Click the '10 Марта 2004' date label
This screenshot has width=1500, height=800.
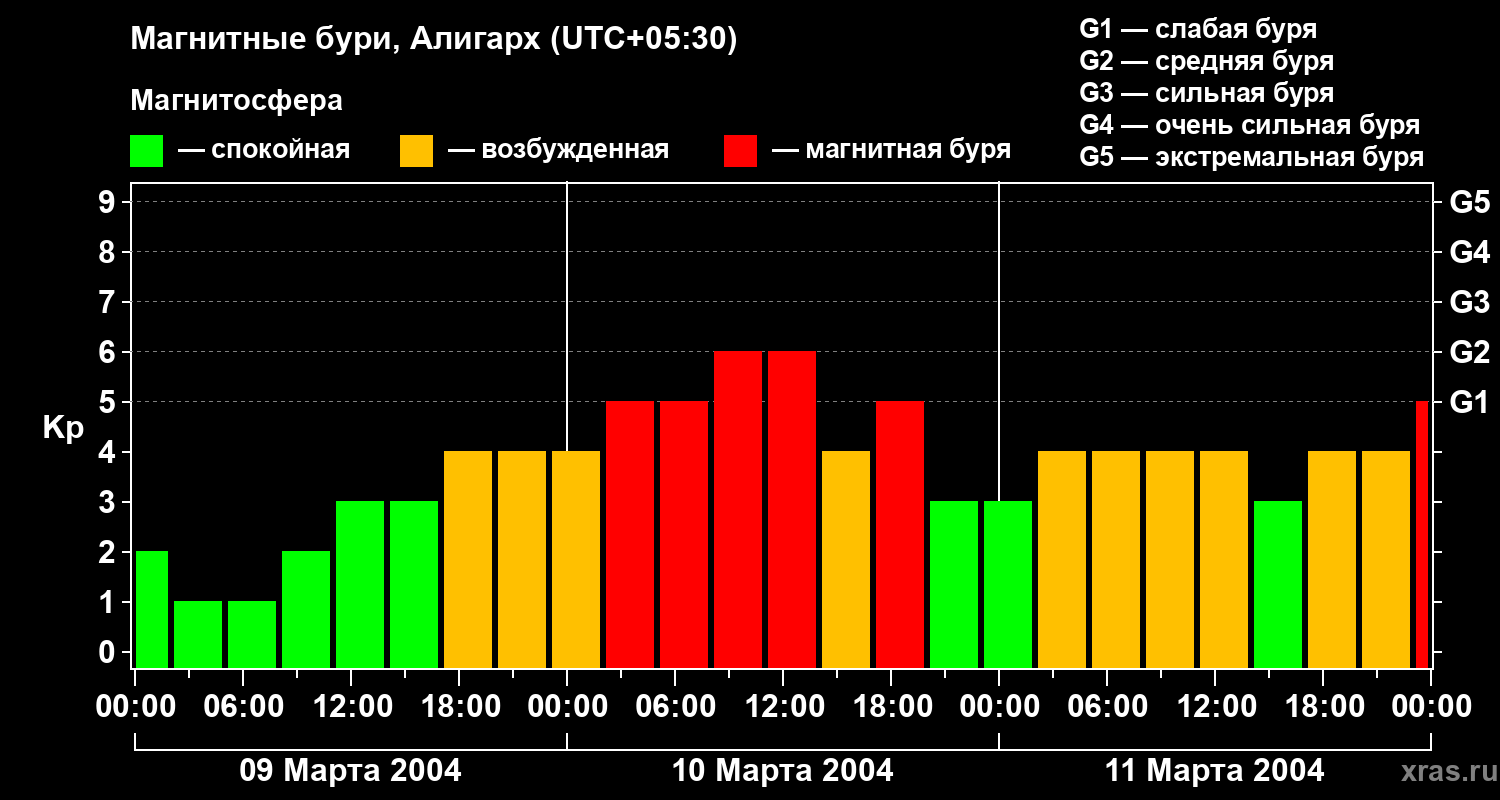782,771
